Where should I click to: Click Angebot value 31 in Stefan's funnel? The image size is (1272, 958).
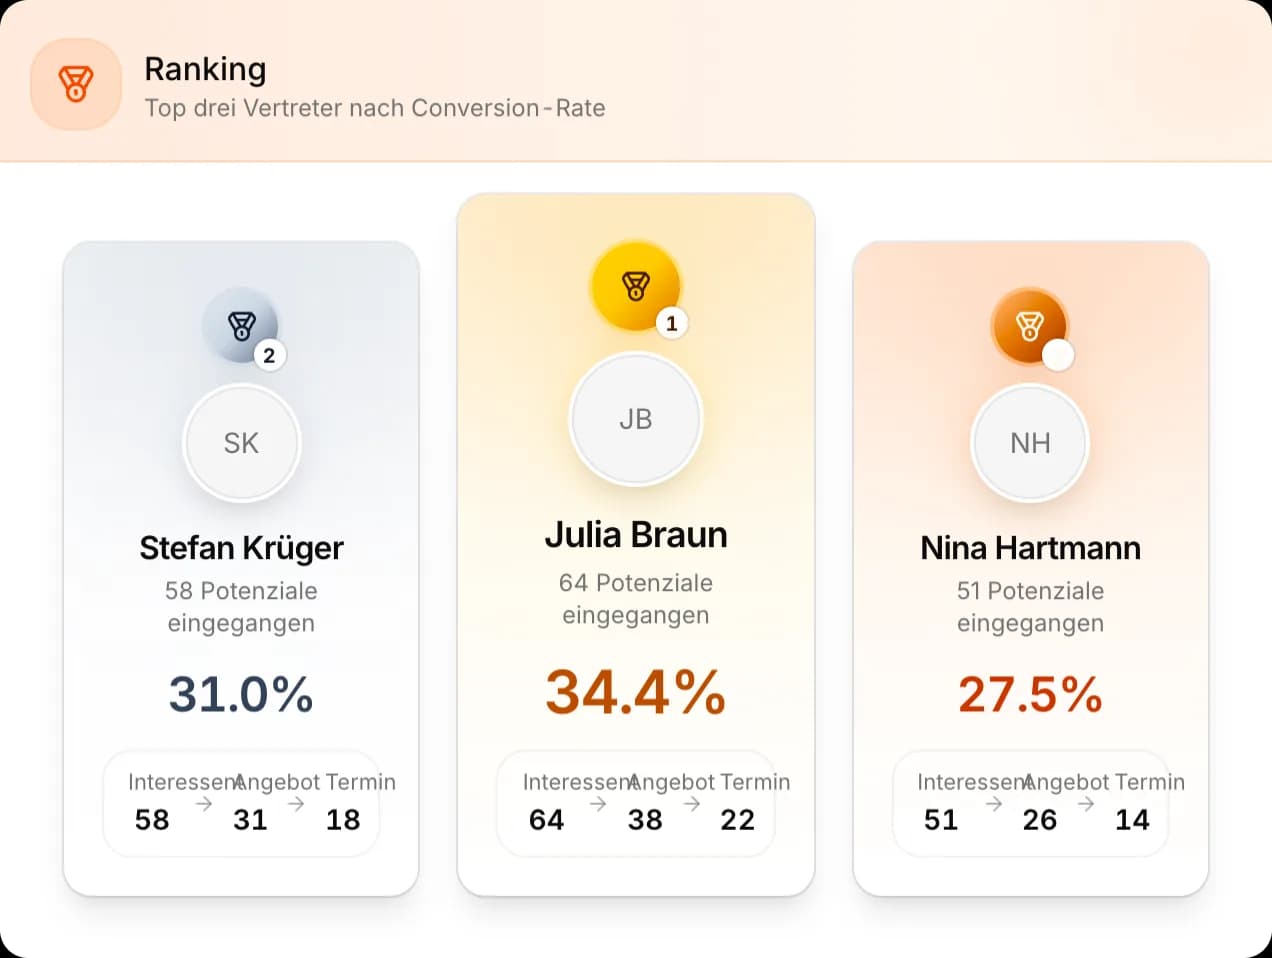(251, 820)
